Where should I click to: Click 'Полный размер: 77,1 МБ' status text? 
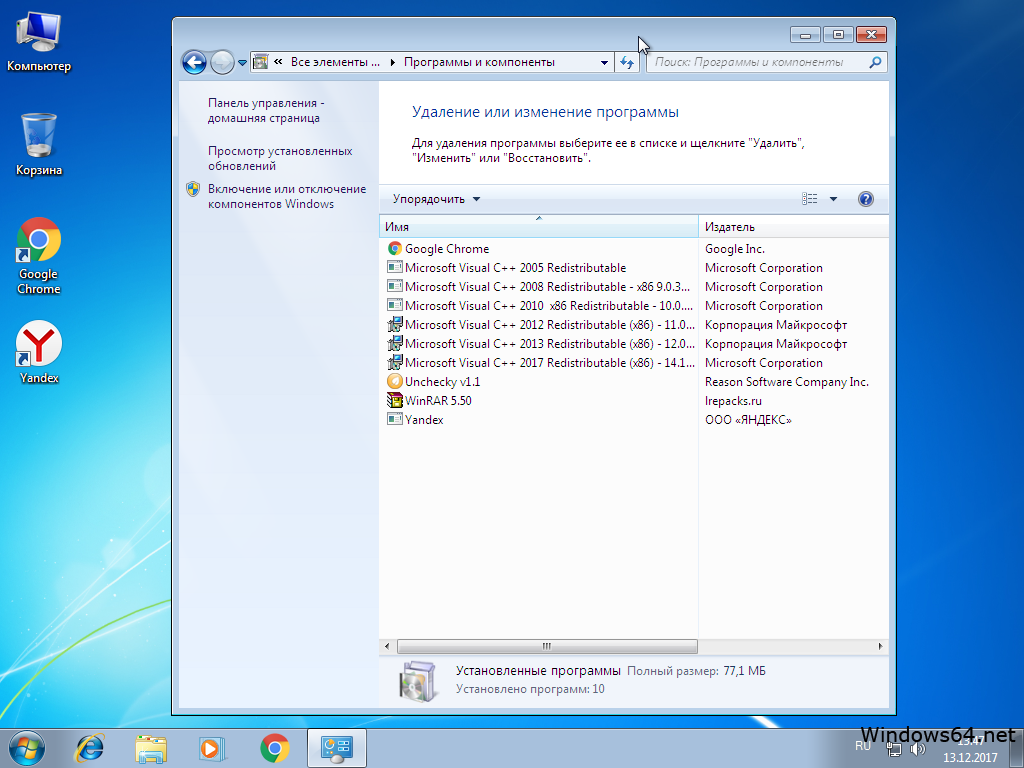tap(696, 671)
